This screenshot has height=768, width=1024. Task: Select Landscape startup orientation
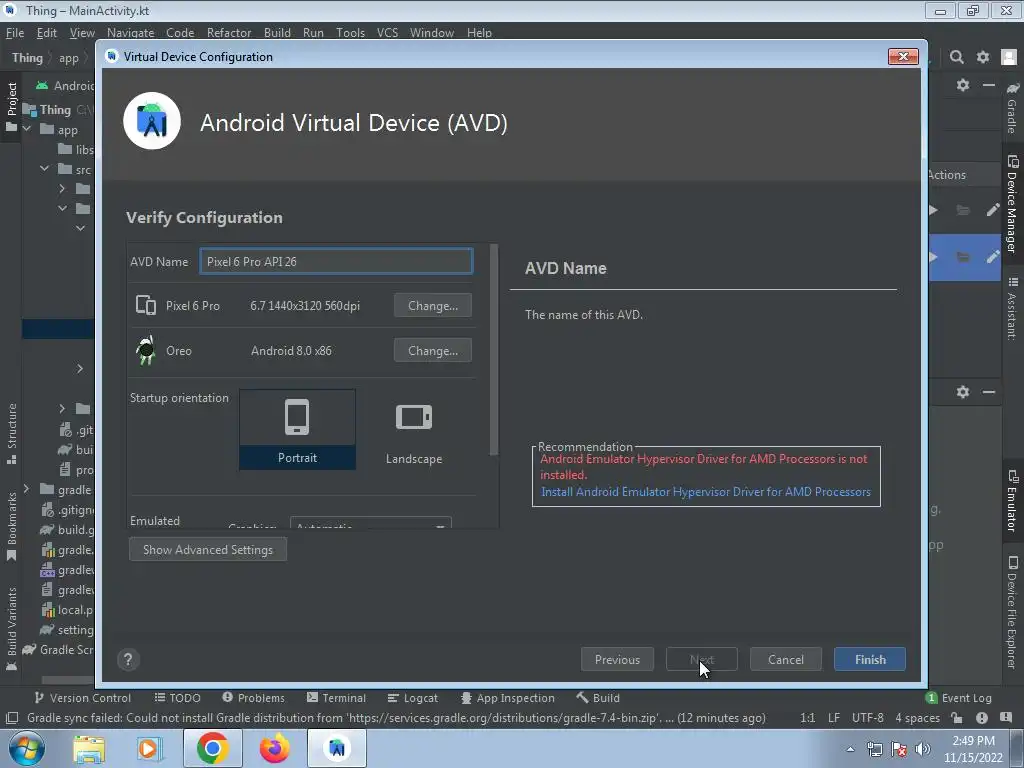point(413,429)
